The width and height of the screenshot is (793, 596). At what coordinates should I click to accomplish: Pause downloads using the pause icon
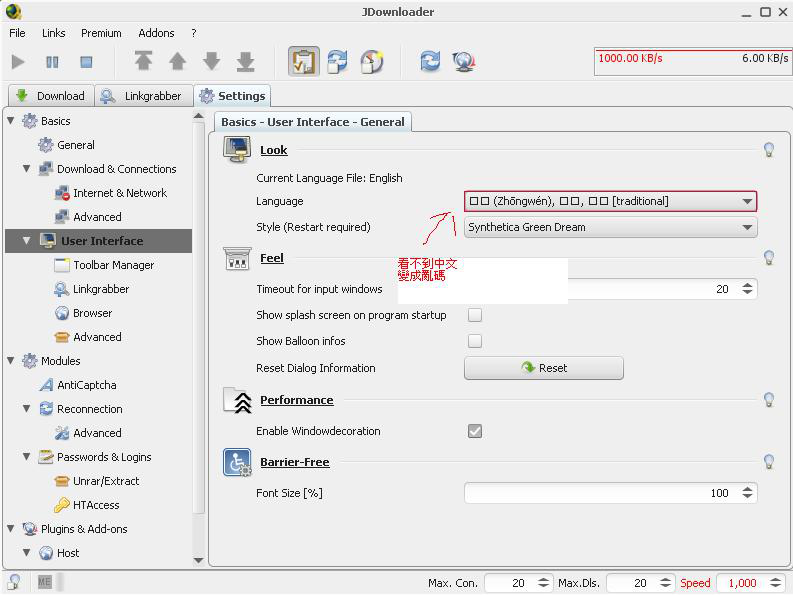click(x=52, y=62)
